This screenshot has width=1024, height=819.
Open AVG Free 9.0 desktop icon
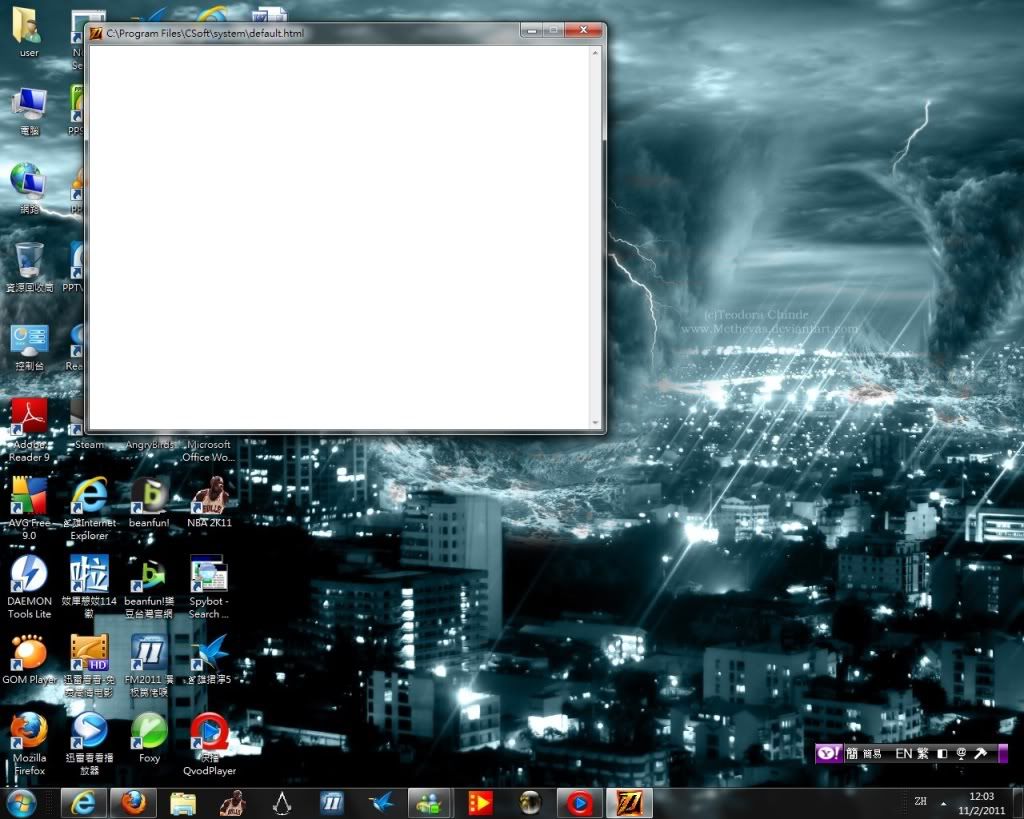[29, 498]
